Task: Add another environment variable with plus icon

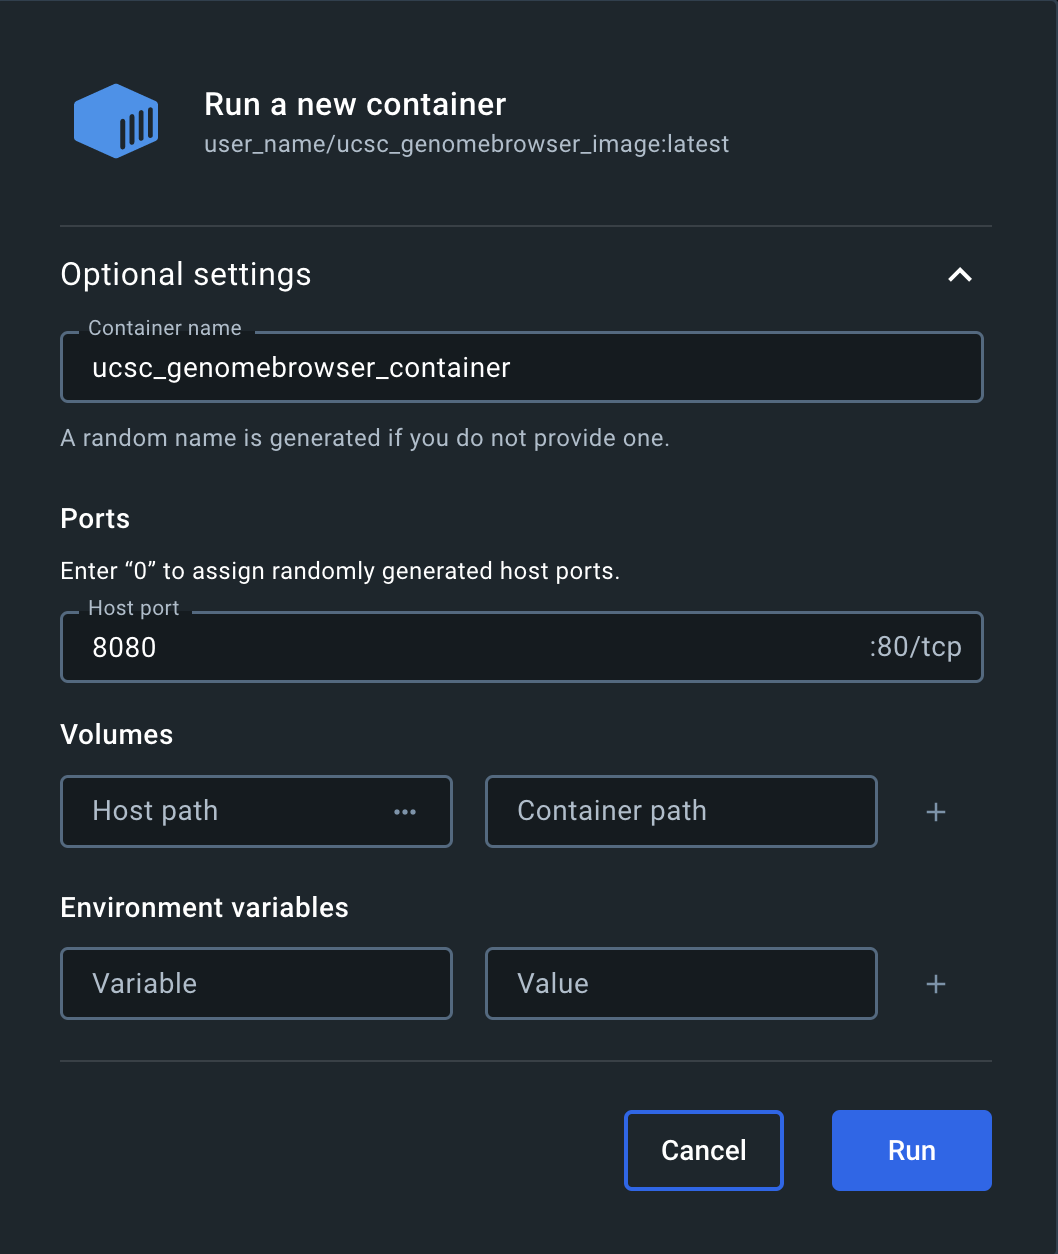Action: pyautogui.click(x=936, y=985)
